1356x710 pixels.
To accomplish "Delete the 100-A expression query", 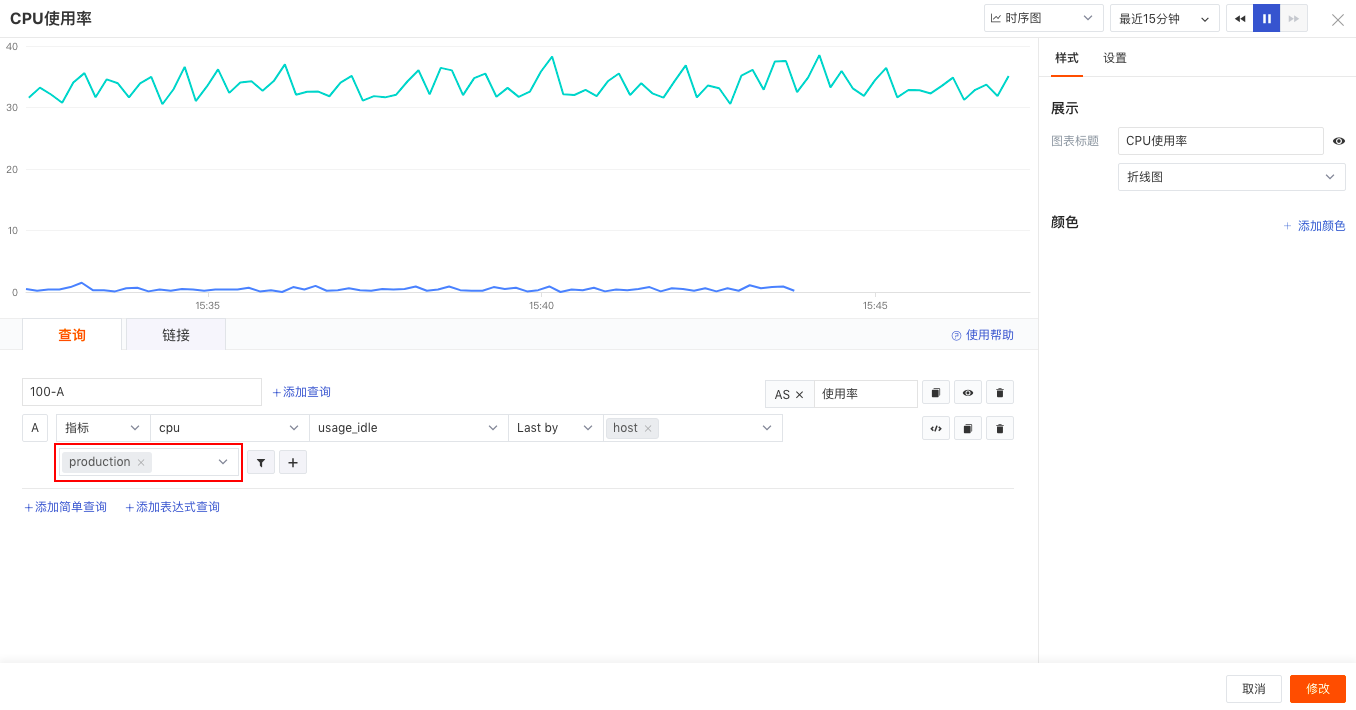I will click(x=999, y=393).
